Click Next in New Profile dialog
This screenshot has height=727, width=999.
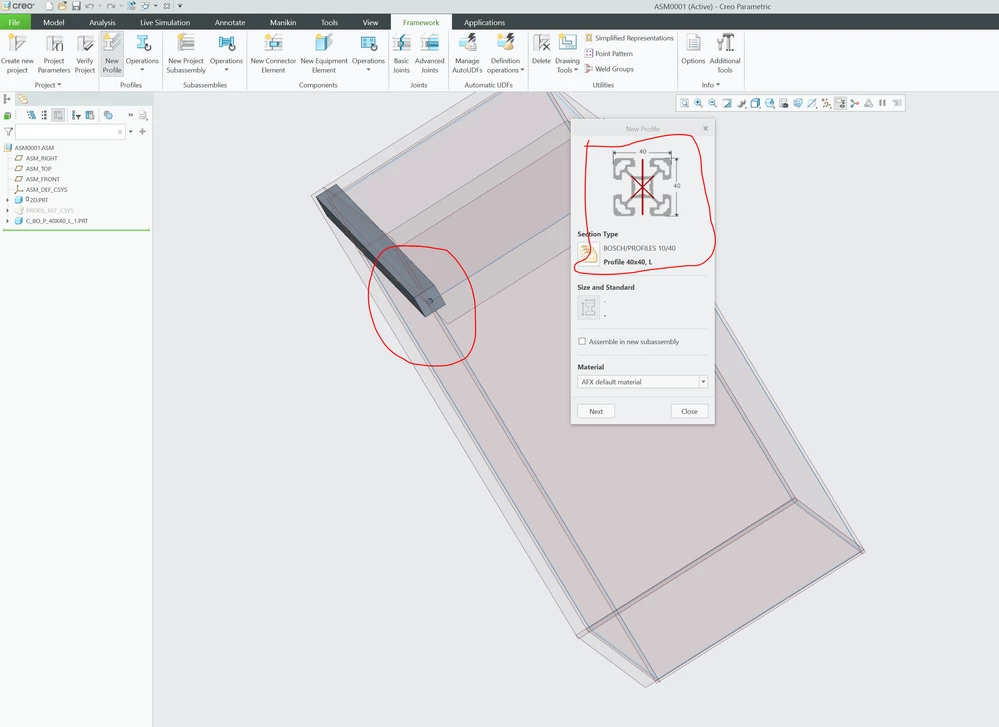(x=596, y=411)
